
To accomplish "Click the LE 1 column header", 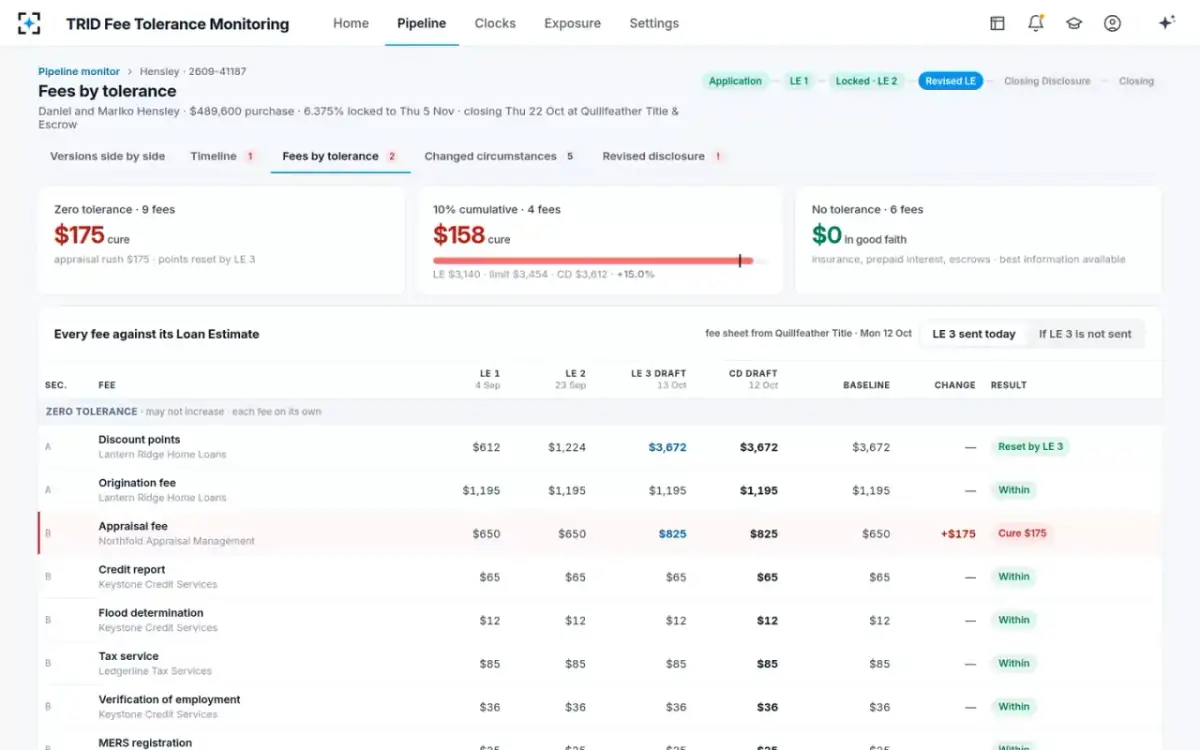I will coord(489,378).
